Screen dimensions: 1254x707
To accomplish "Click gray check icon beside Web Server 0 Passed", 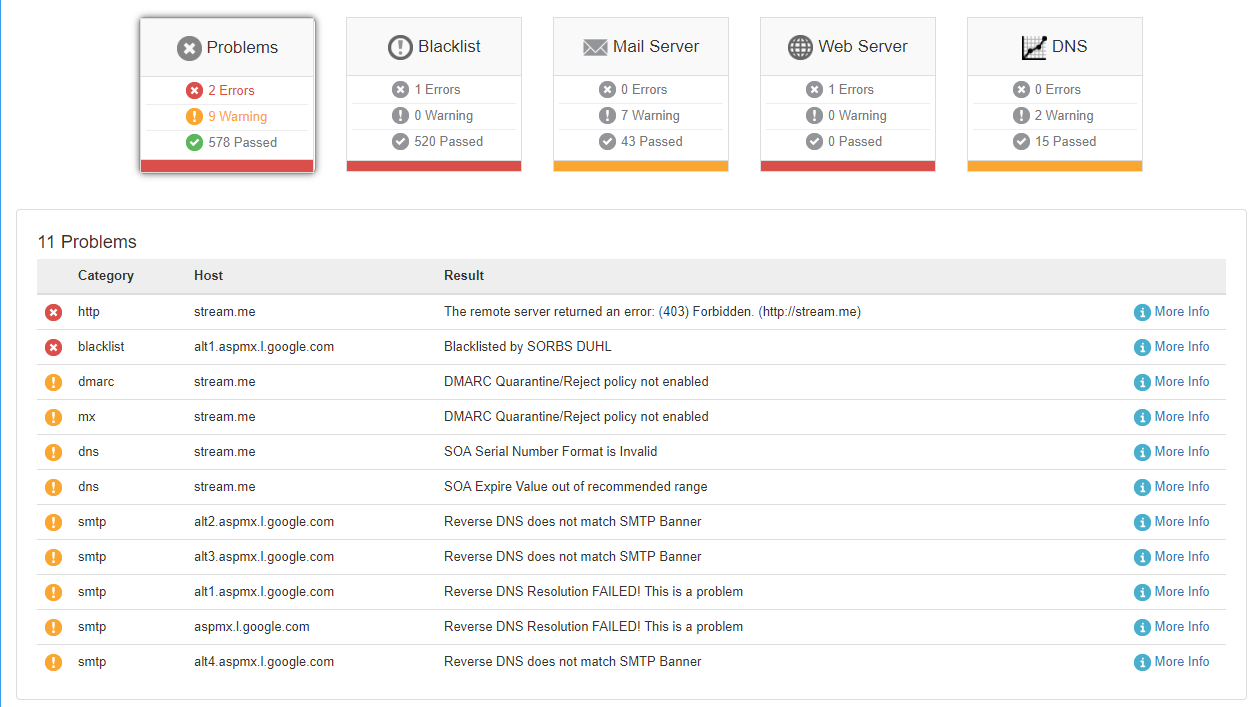I will (814, 142).
